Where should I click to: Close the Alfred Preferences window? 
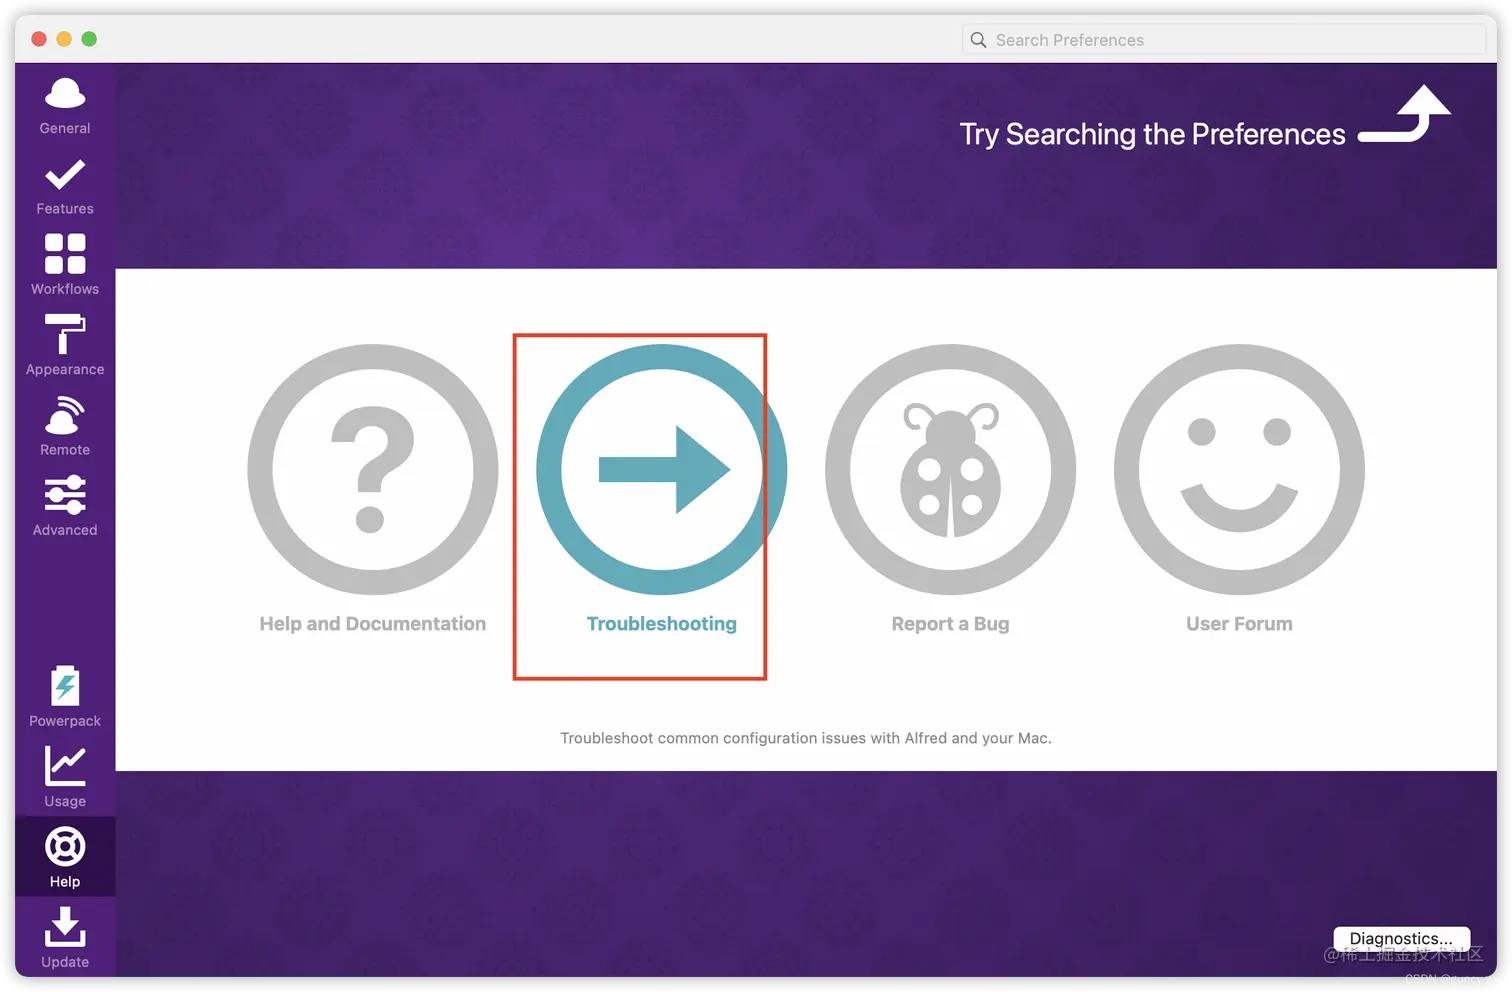tap(39, 39)
